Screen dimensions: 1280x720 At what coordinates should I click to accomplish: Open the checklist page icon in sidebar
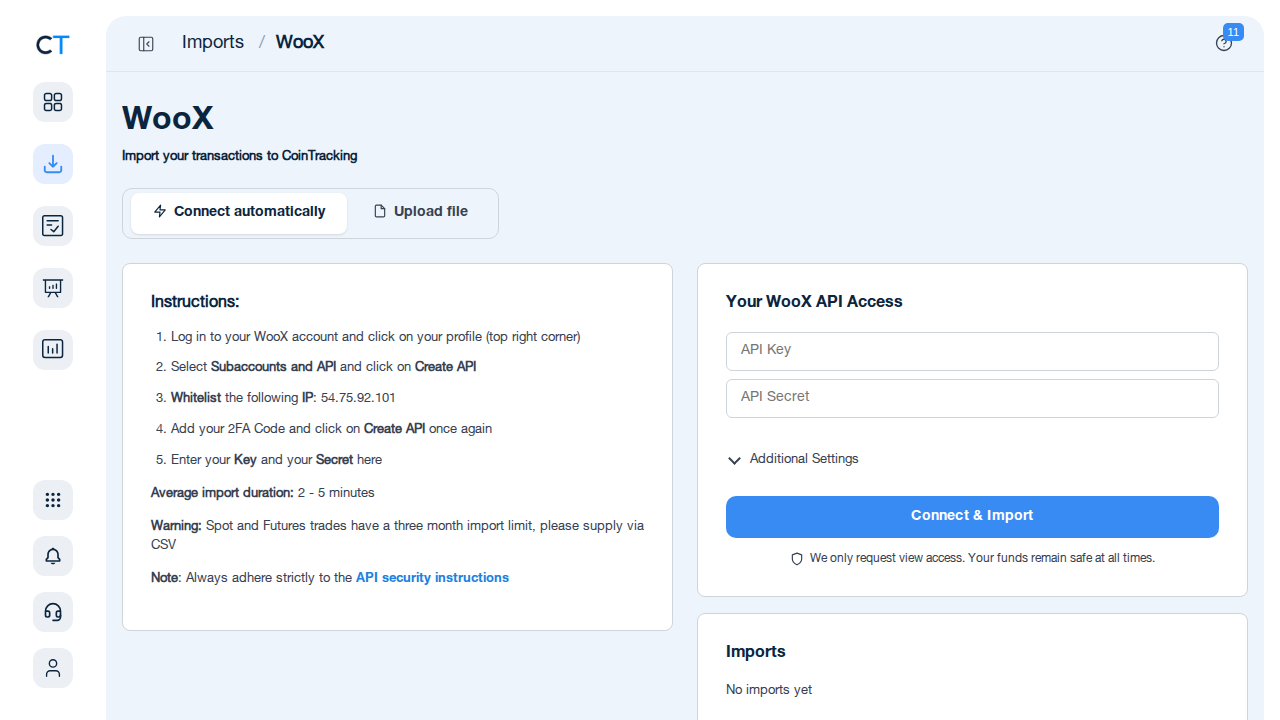pyautogui.click(x=53, y=226)
